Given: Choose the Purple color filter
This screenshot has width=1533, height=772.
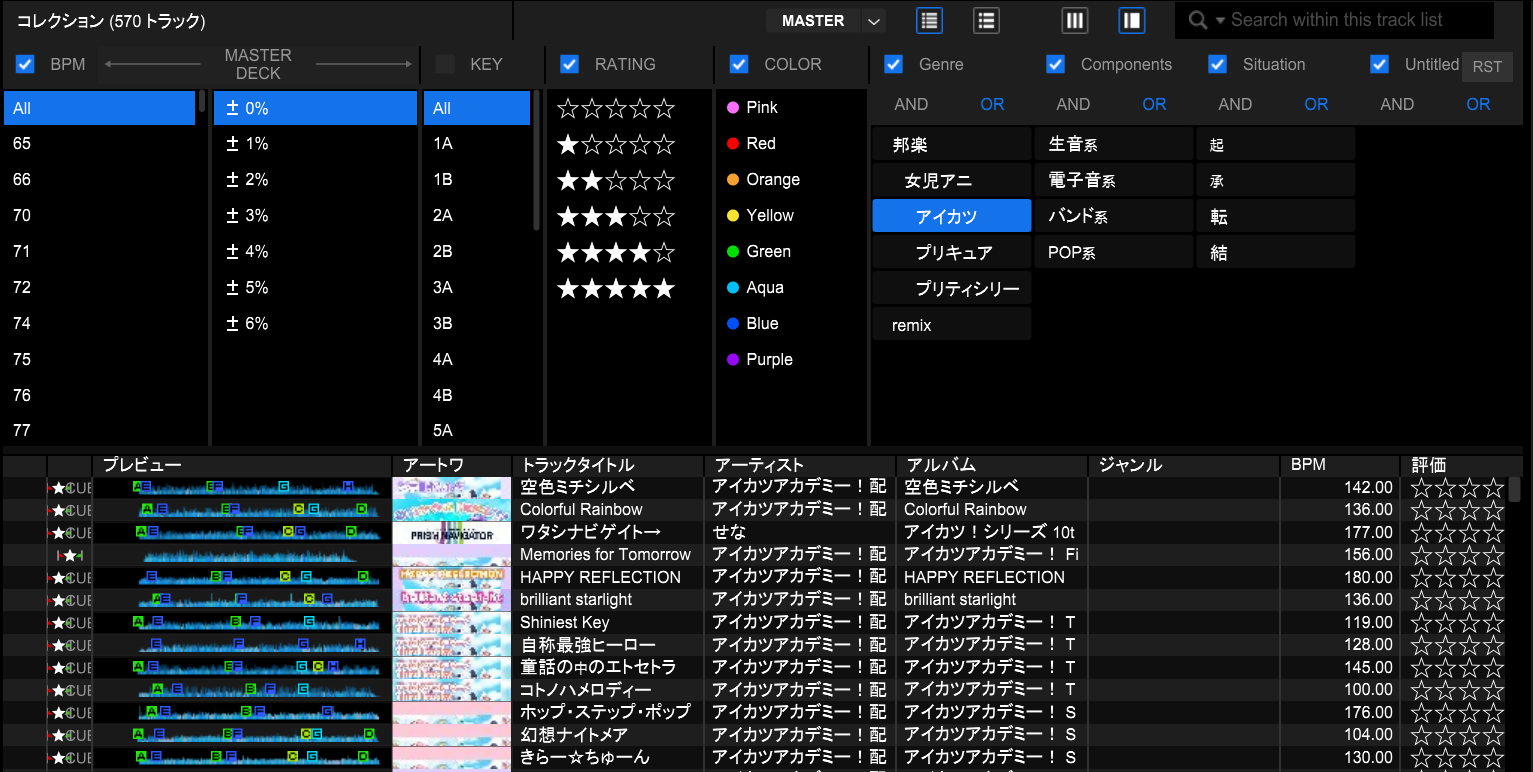Looking at the screenshot, I should (x=768, y=360).
